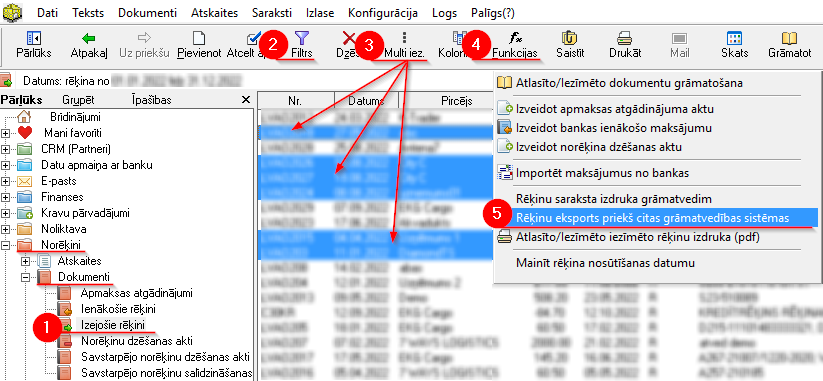This screenshot has height=381, width=823.
Task: Open the Palīgs(?) help menu
Action: (x=493, y=13)
